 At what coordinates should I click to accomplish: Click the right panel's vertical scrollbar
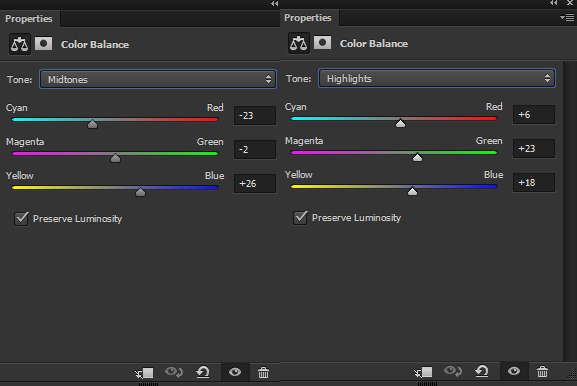[x=570, y=210]
